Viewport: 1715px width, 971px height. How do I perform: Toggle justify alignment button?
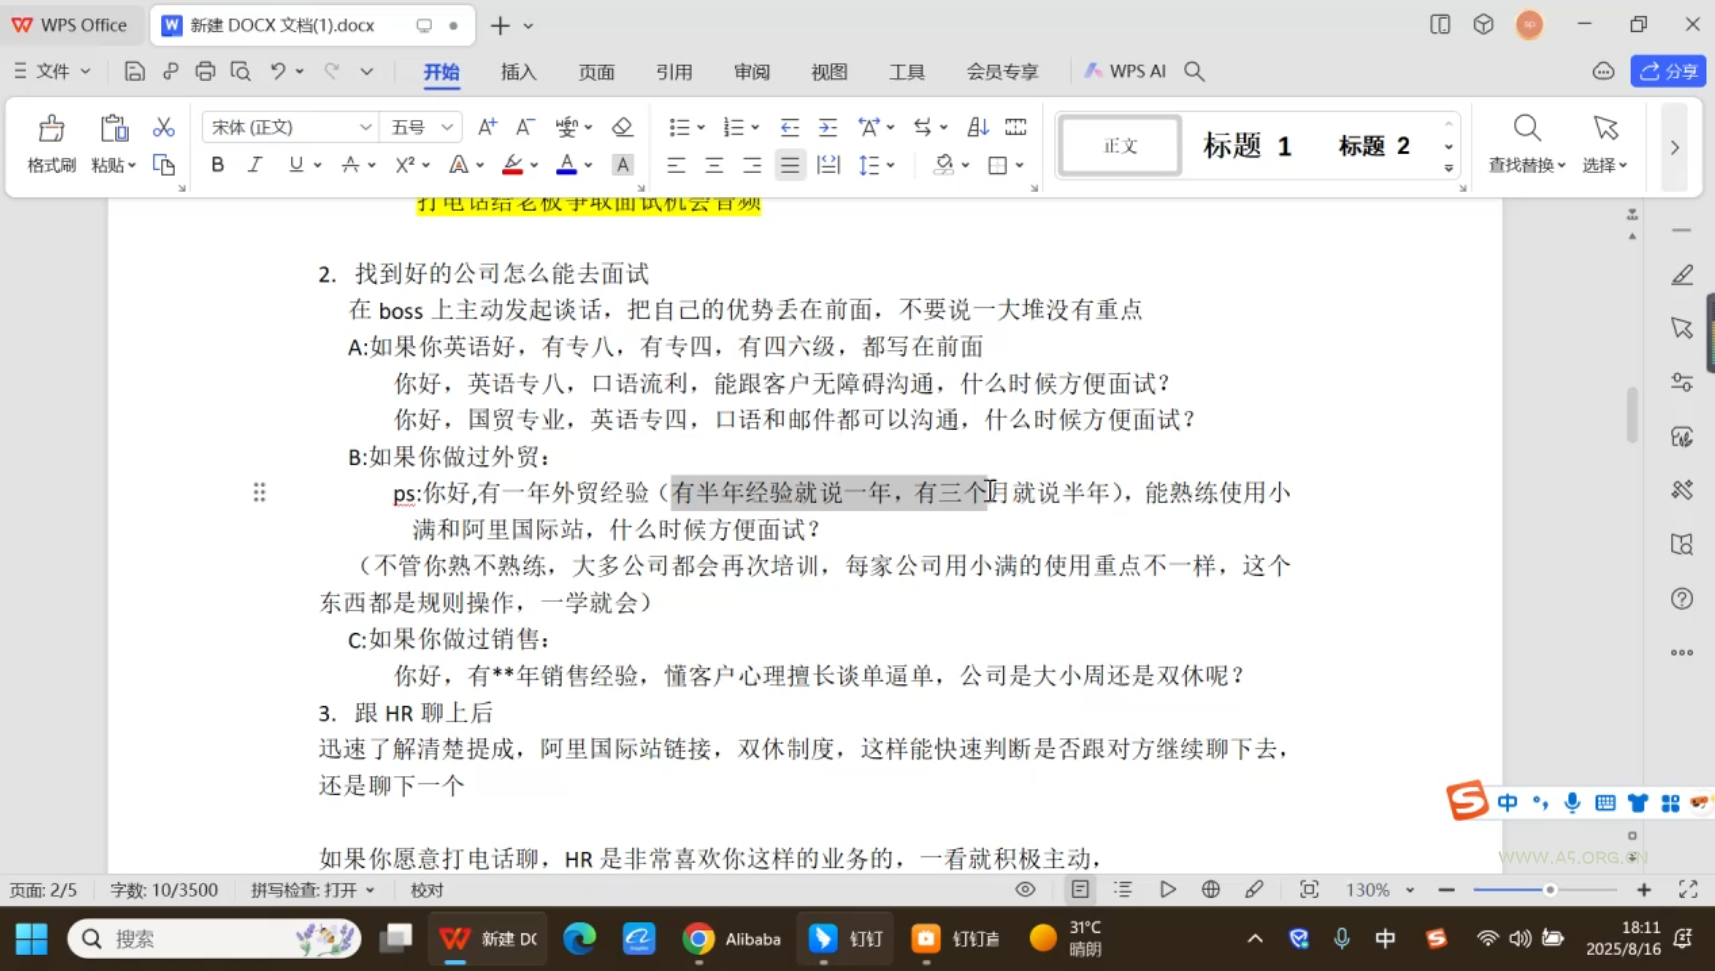click(790, 165)
